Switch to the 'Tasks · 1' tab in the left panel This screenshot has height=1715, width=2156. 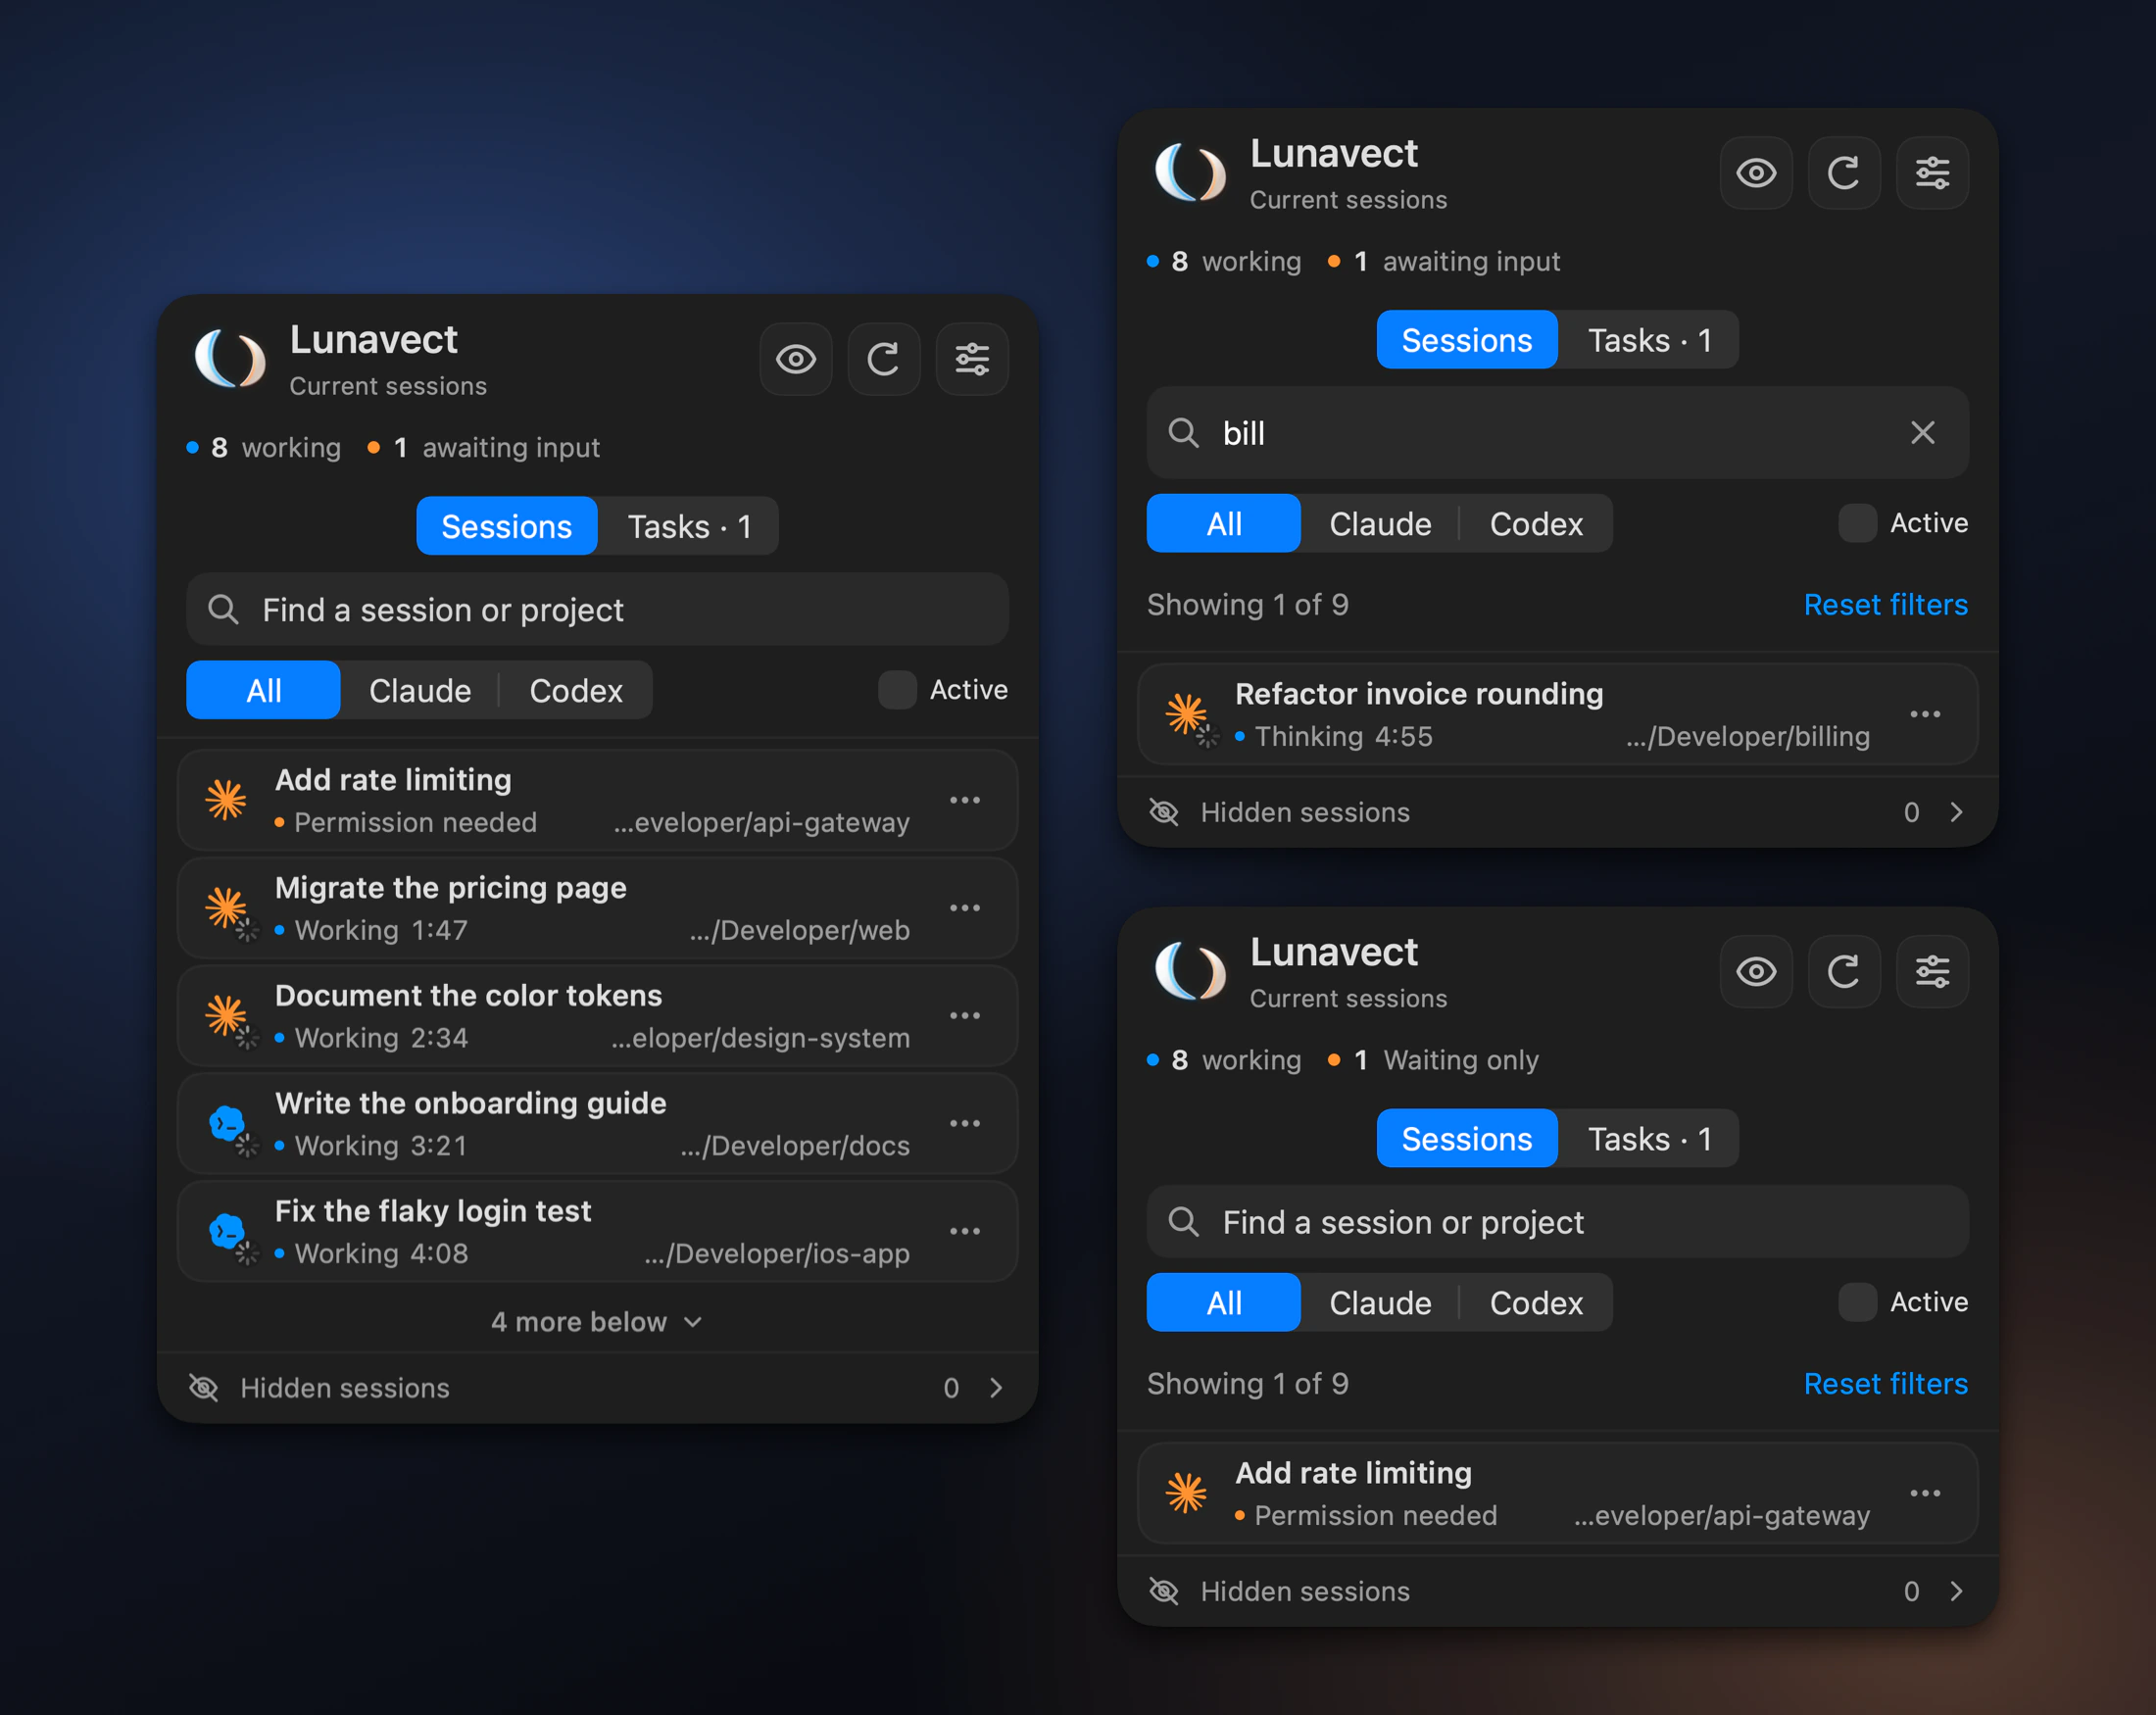coord(689,526)
